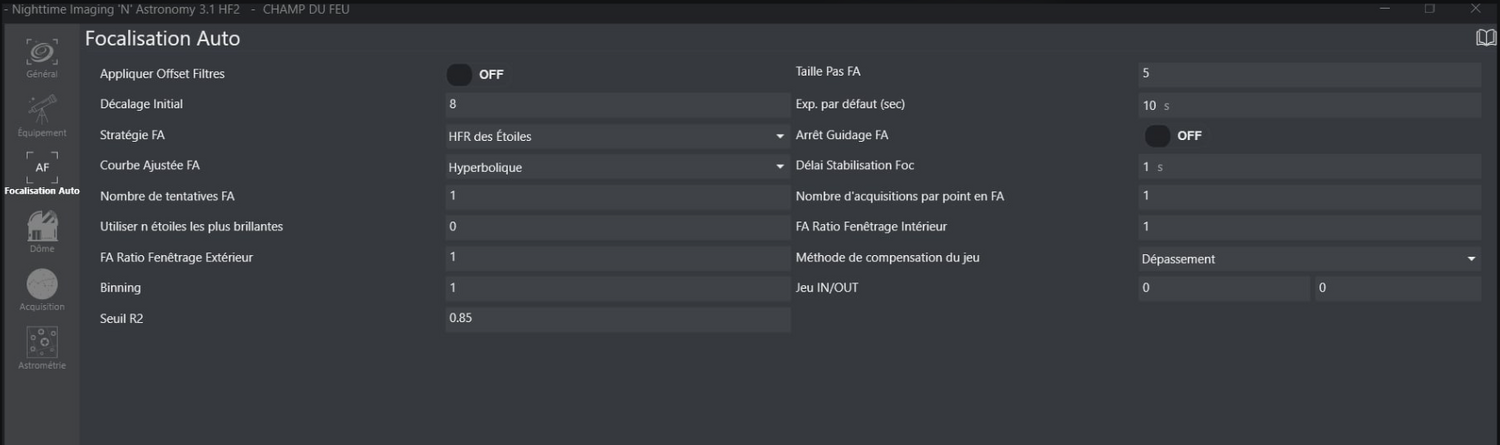Open the Général settings tab icon
Screen dimensions: 1500x445
(x=42, y=54)
